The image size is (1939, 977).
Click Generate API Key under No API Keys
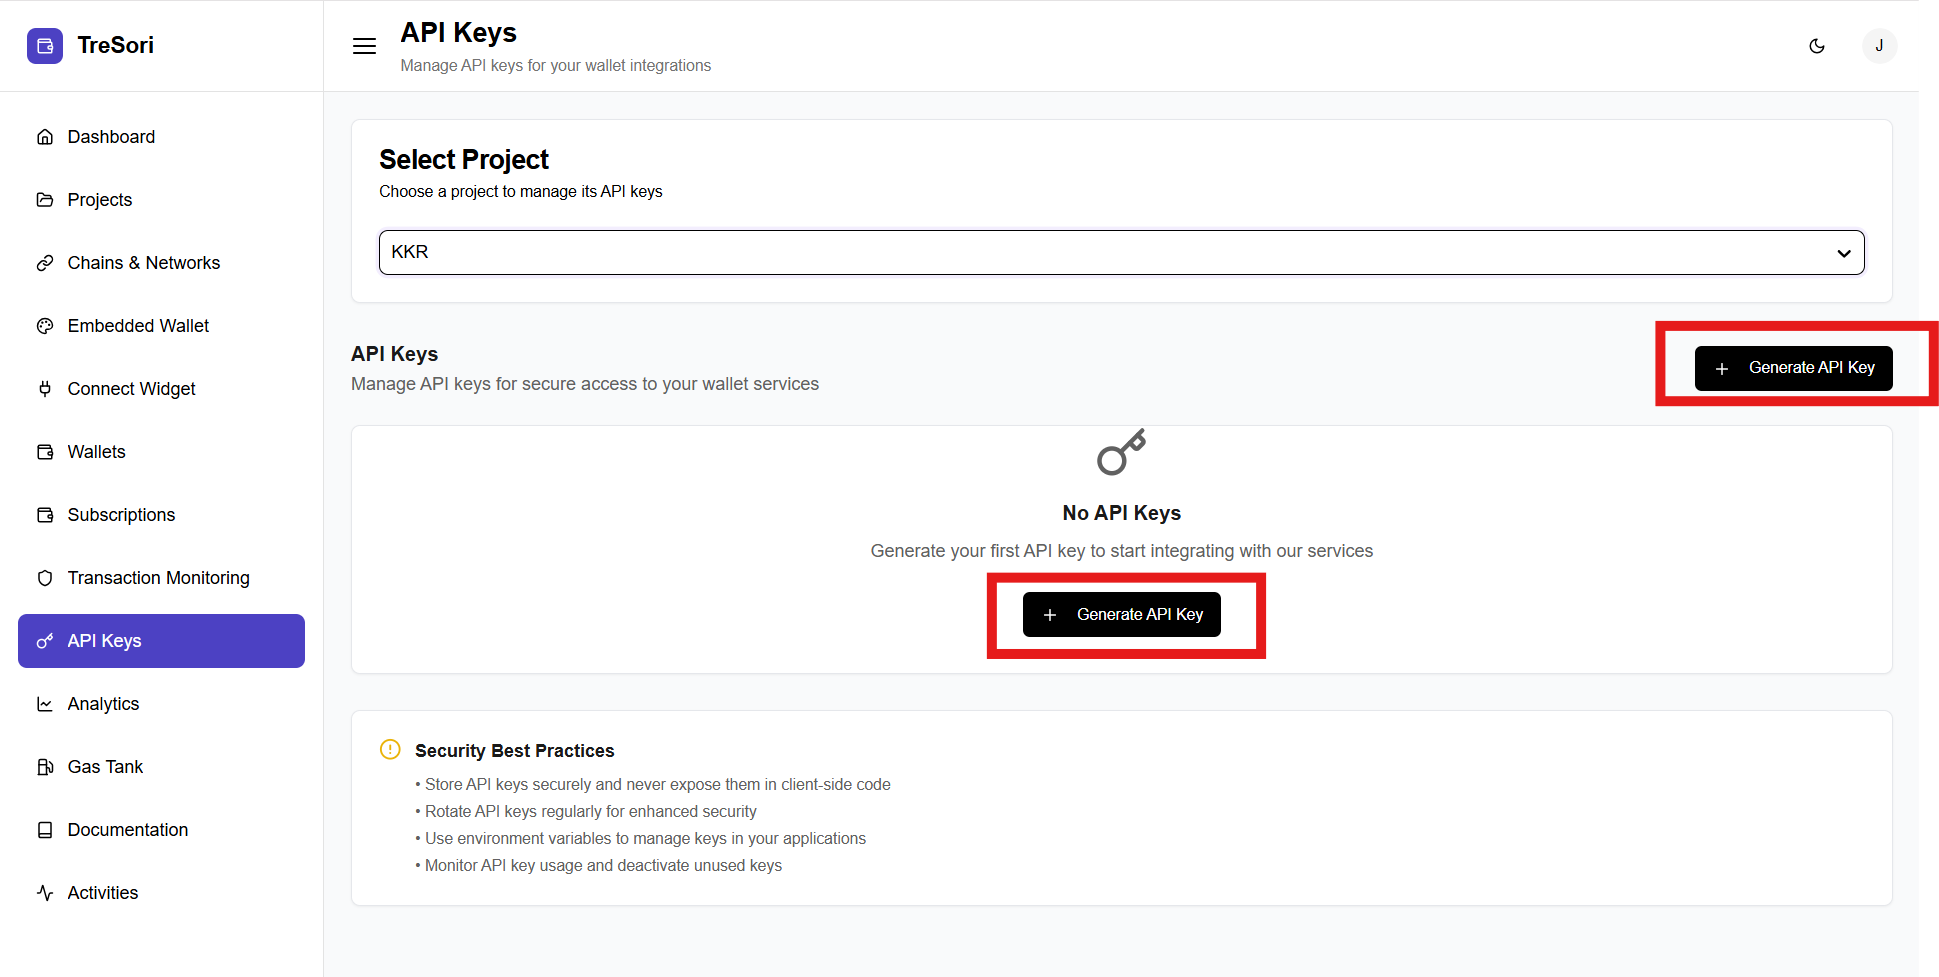1121,614
